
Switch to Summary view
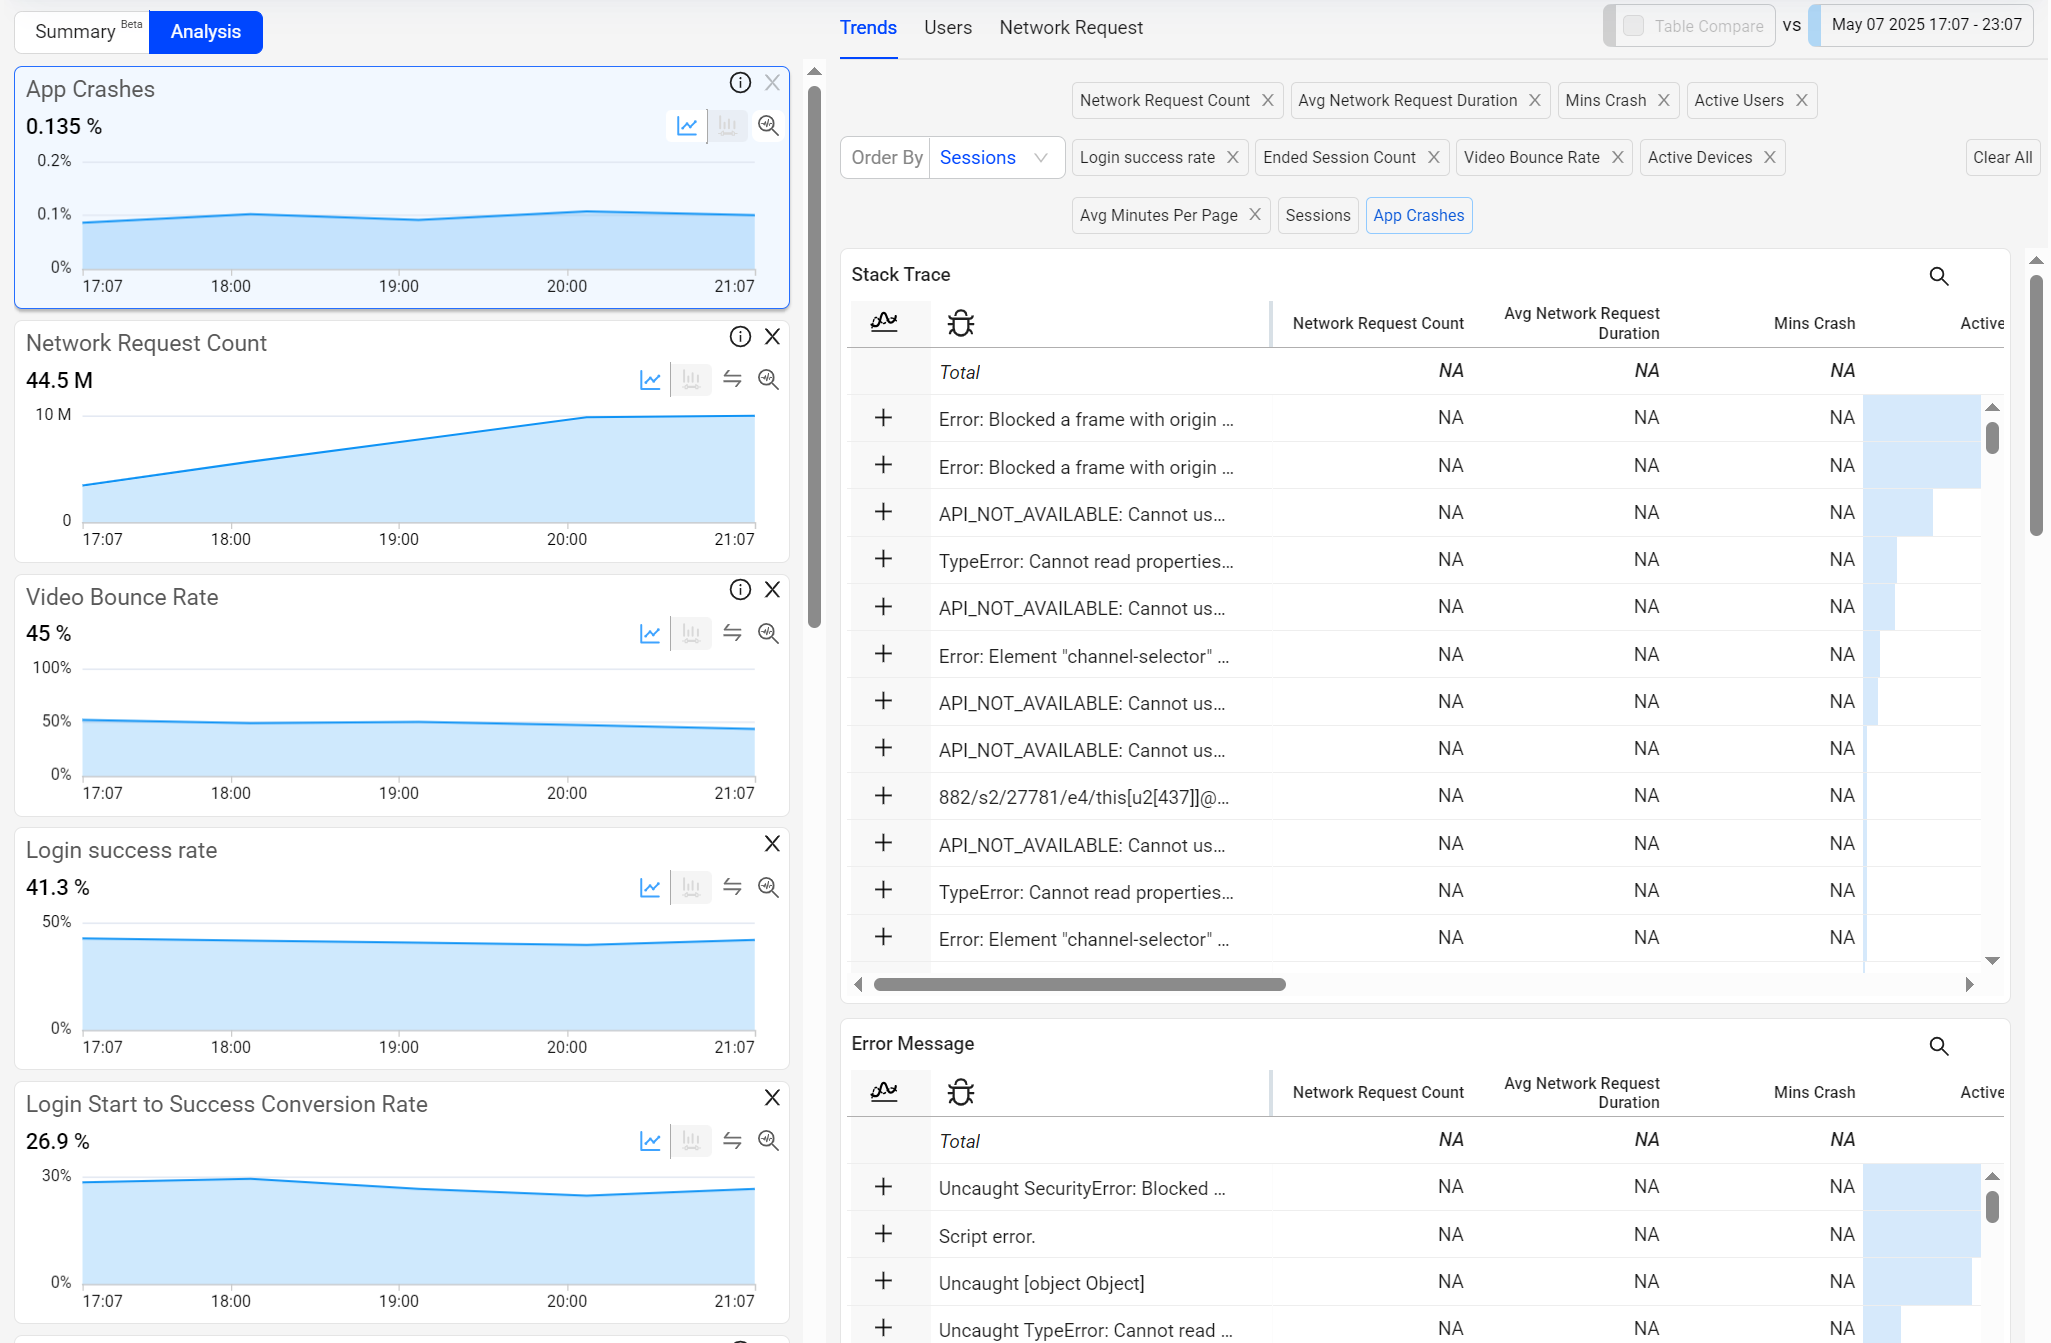tap(82, 32)
